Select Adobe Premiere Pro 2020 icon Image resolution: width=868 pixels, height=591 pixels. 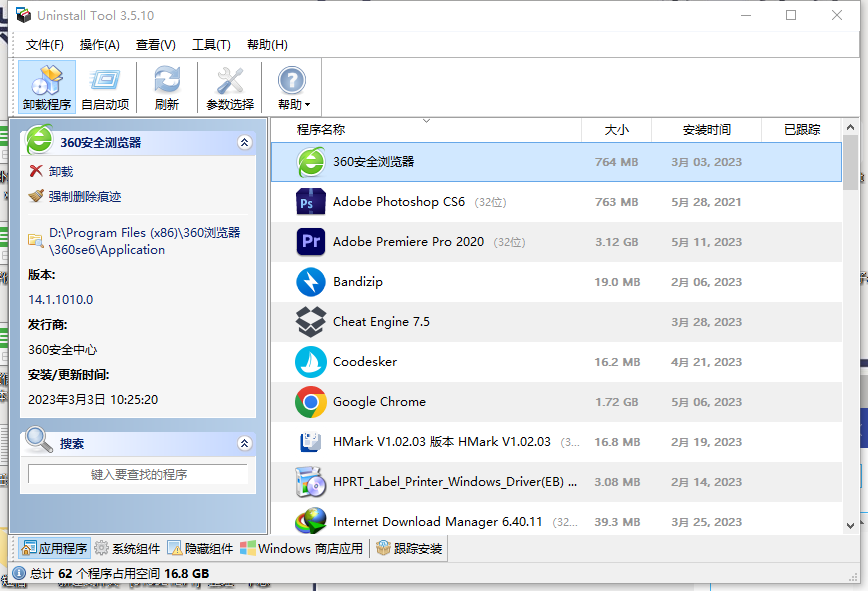point(311,242)
